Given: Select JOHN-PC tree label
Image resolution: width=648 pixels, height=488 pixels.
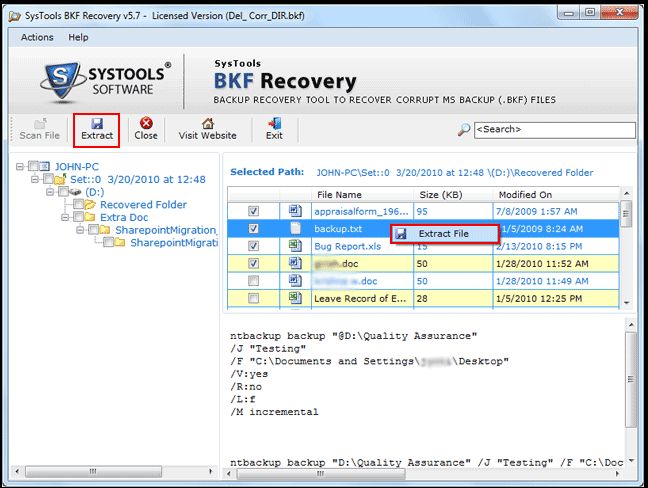Looking at the screenshot, I should [77, 167].
